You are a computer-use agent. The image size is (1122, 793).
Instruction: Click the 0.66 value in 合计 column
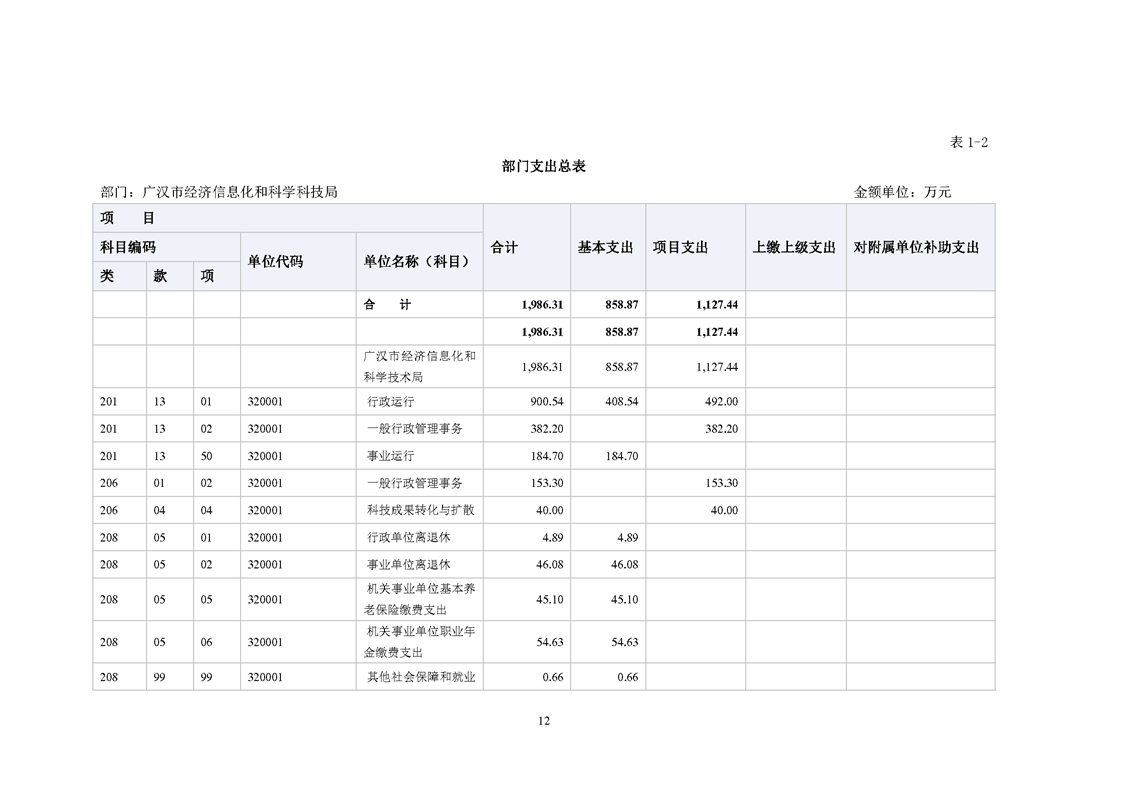[x=552, y=677]
